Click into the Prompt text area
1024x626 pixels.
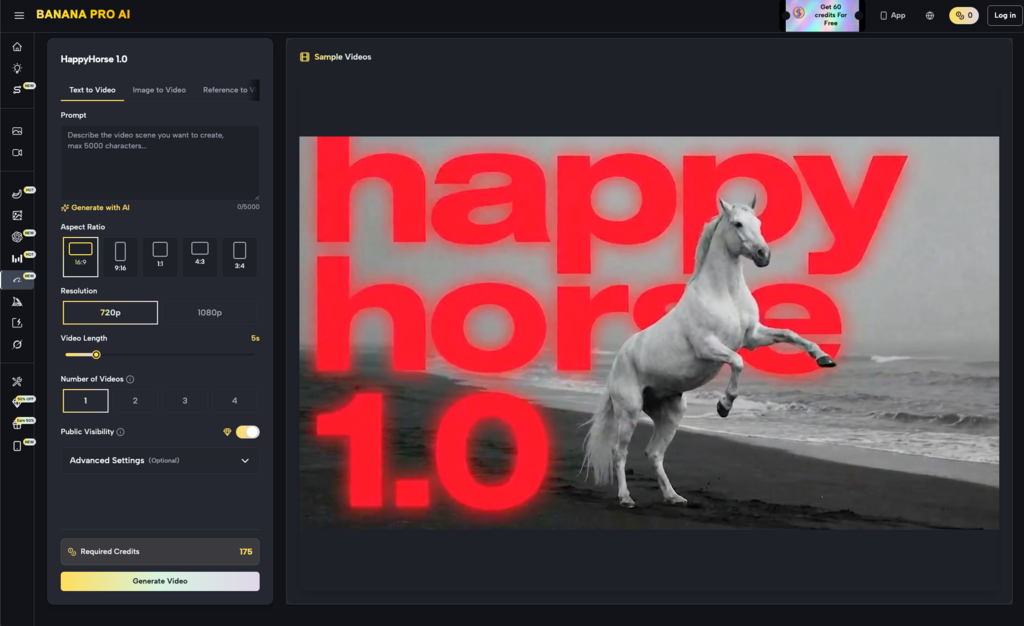pos(160,162)
